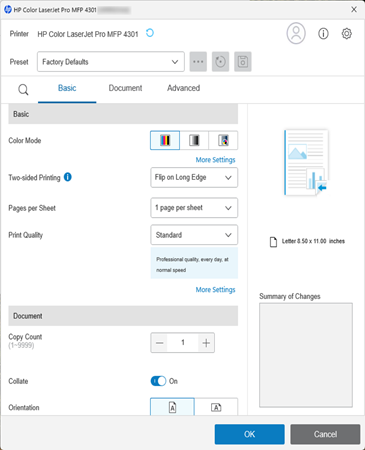The image size is (365, 450).
Task: Click the preset more options ellipsis button
Action: click(x=198, y=62)
